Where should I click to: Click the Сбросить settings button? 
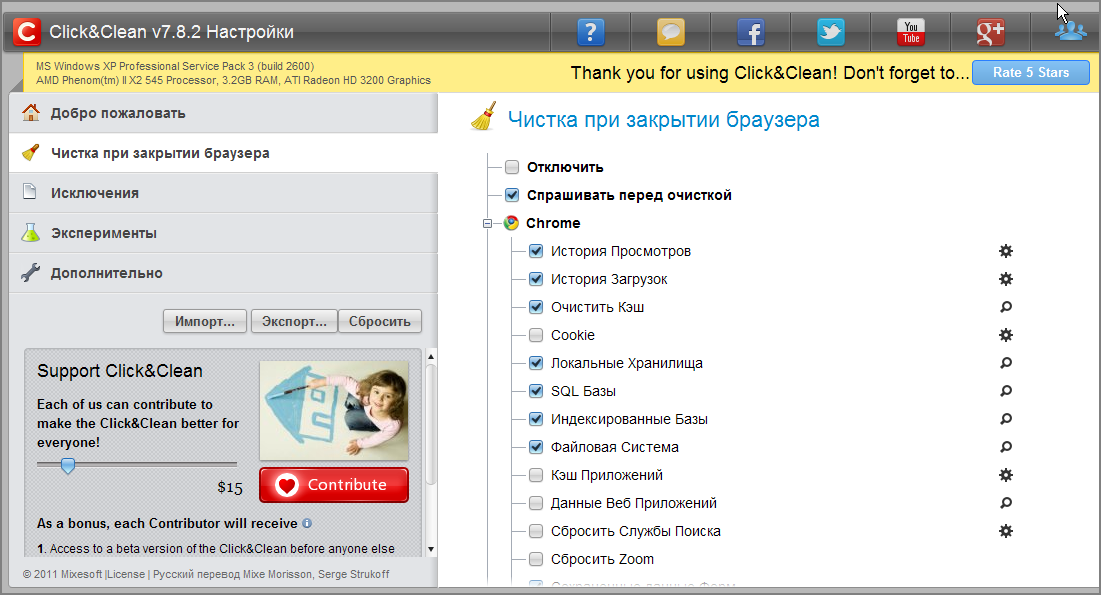(x=380, y=321)
